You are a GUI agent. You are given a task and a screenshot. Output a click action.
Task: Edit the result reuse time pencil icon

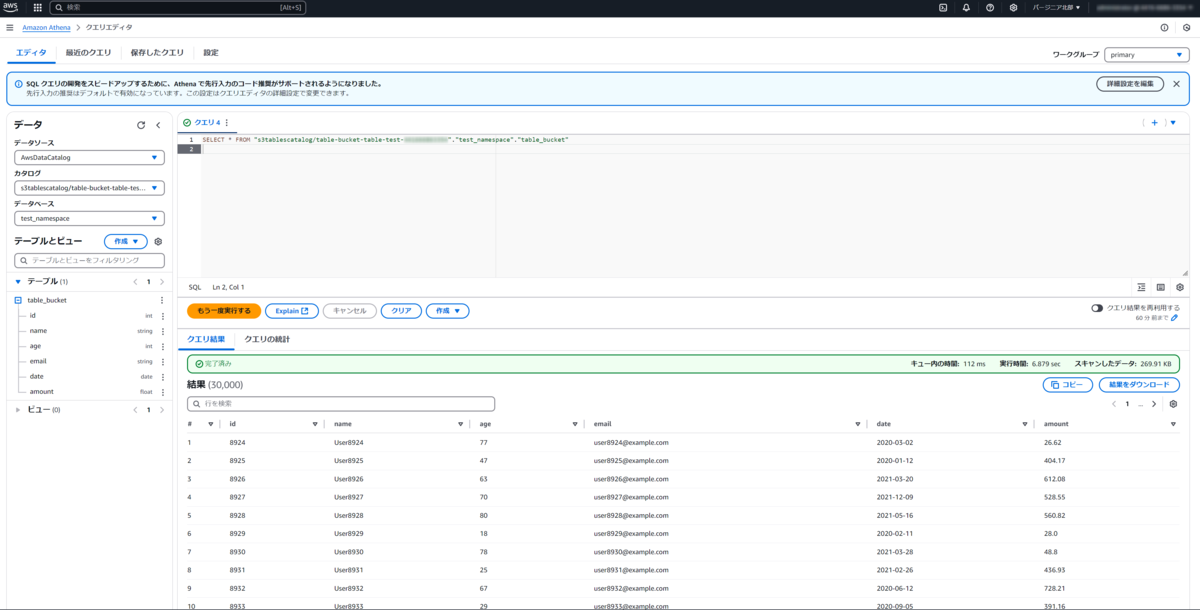point(1175,317)
